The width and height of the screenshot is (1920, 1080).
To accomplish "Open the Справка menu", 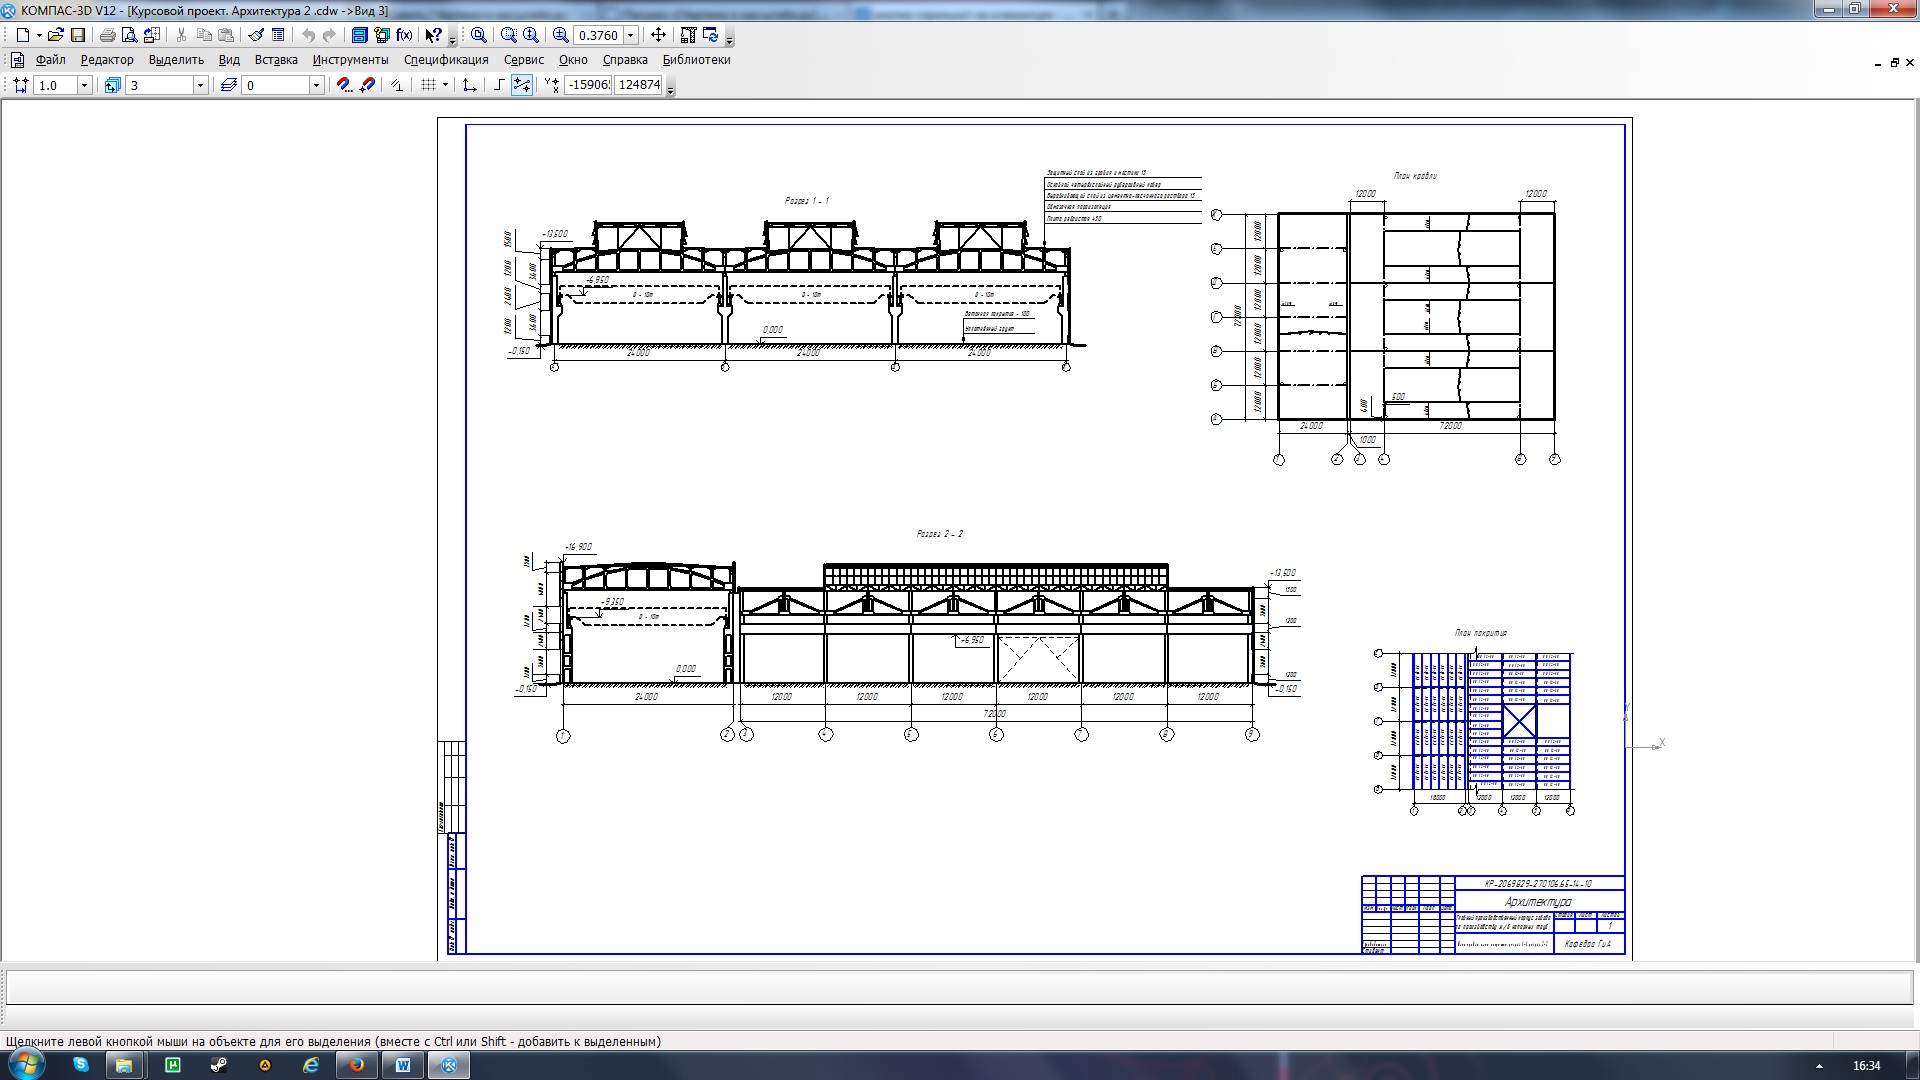I will click(x=625, y=60).
